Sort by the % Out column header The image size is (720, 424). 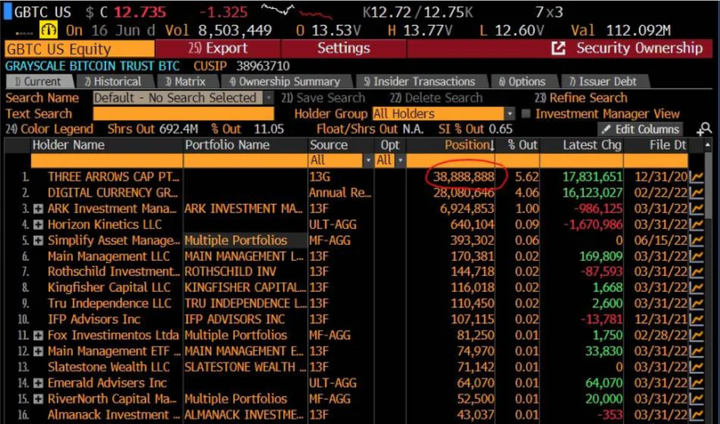[522, 145]
